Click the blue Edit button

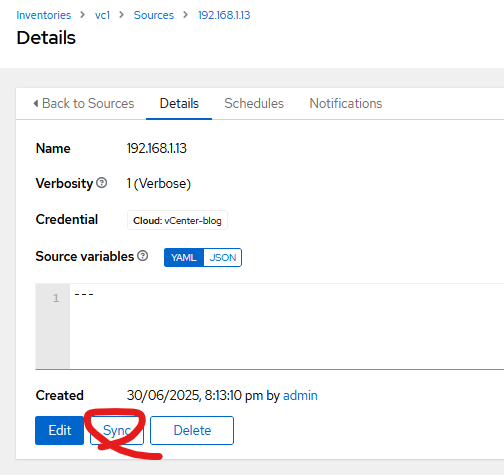click(x=59, y=430)
